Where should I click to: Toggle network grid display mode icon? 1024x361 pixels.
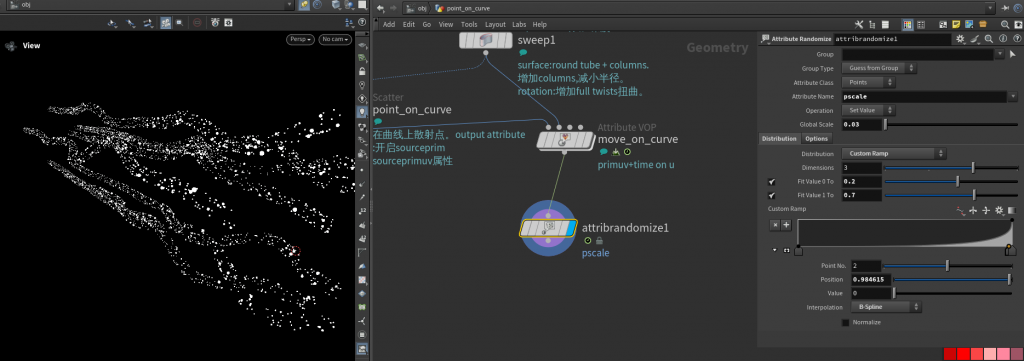pyautogui.click(x=908, y=24)
